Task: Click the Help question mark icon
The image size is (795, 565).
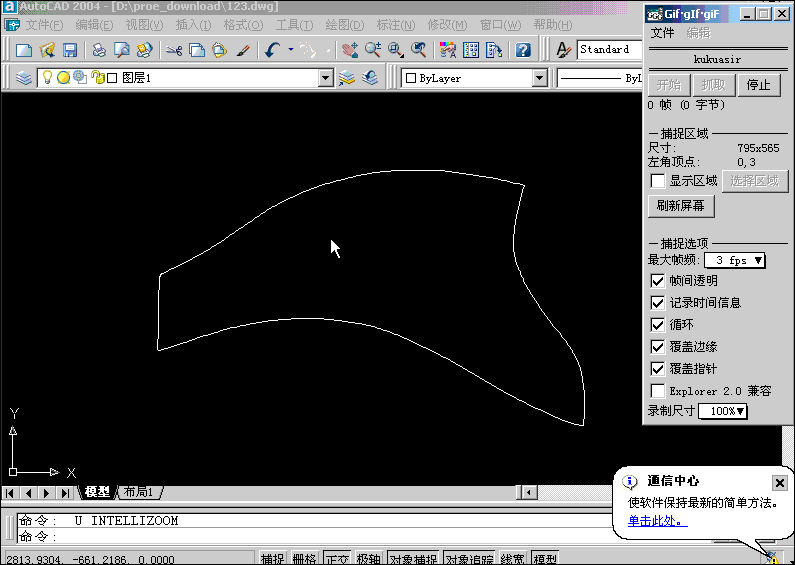Action: click(x=523, y=50)
